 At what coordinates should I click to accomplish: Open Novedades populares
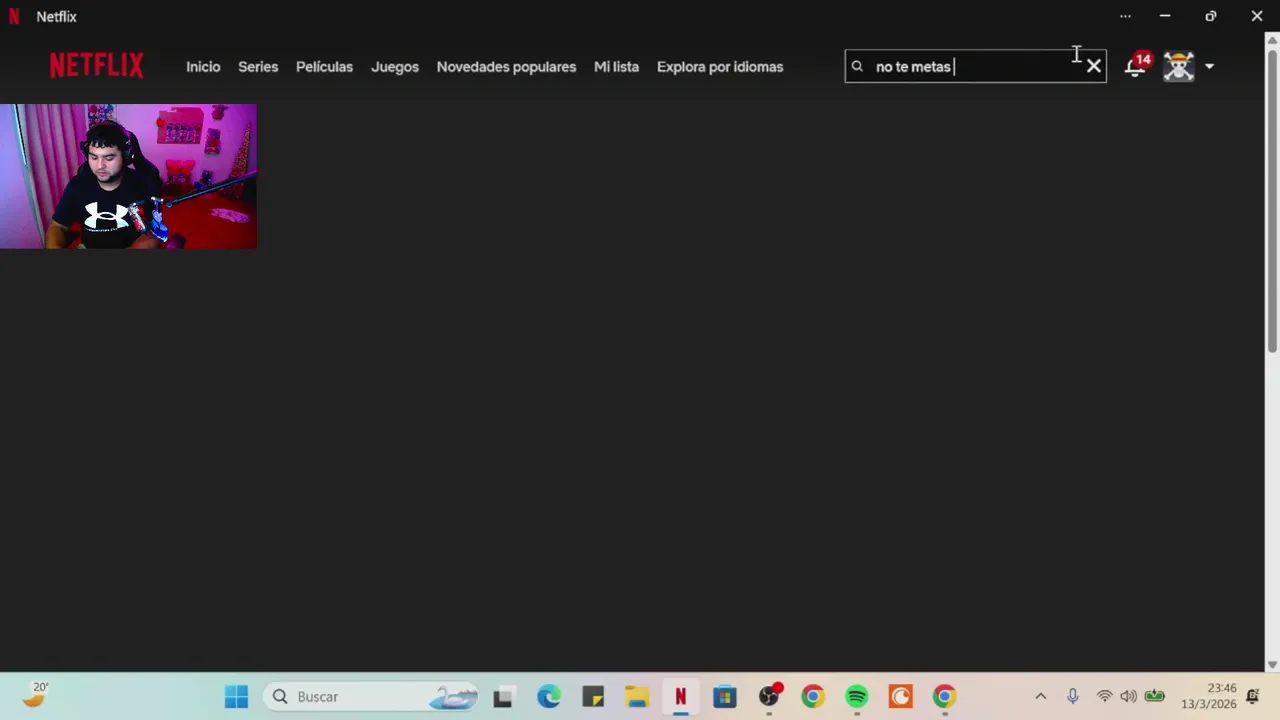tap(506, 67)
